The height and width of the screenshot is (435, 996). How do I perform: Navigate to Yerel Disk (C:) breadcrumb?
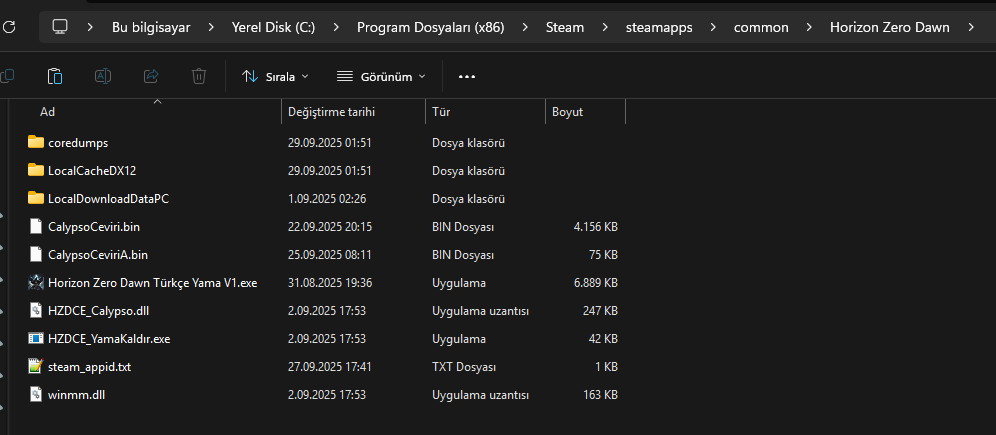273,27
